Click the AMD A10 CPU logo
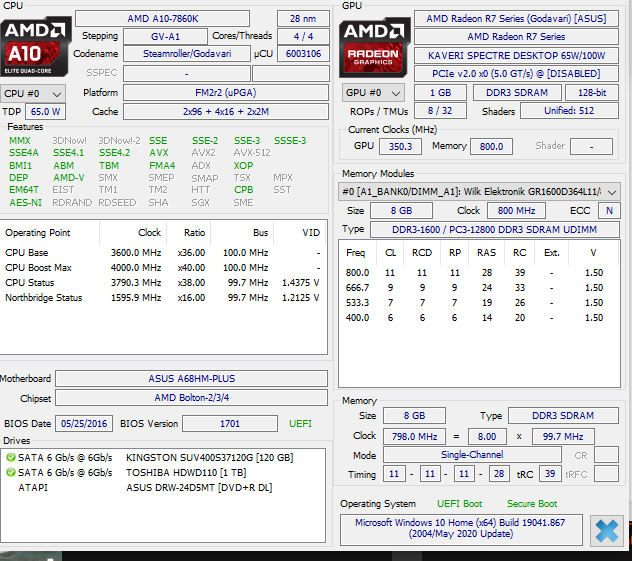This screenshot has height=561, width=632. (x=35, y=47)
